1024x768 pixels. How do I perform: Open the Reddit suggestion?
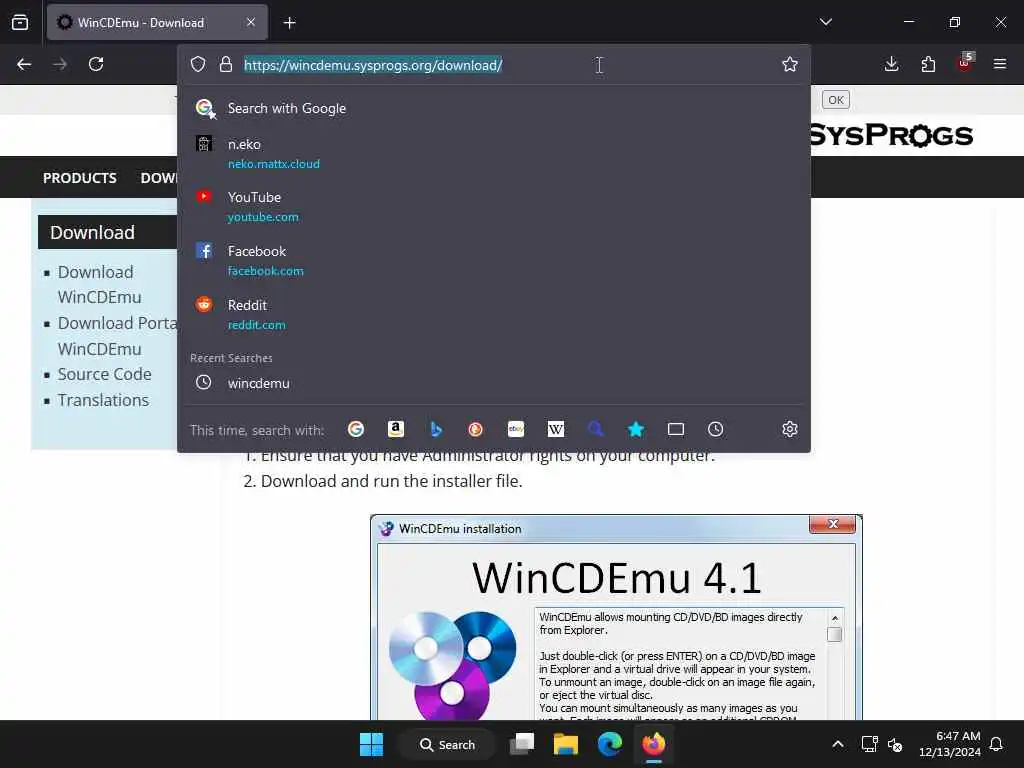coord(494,314)
